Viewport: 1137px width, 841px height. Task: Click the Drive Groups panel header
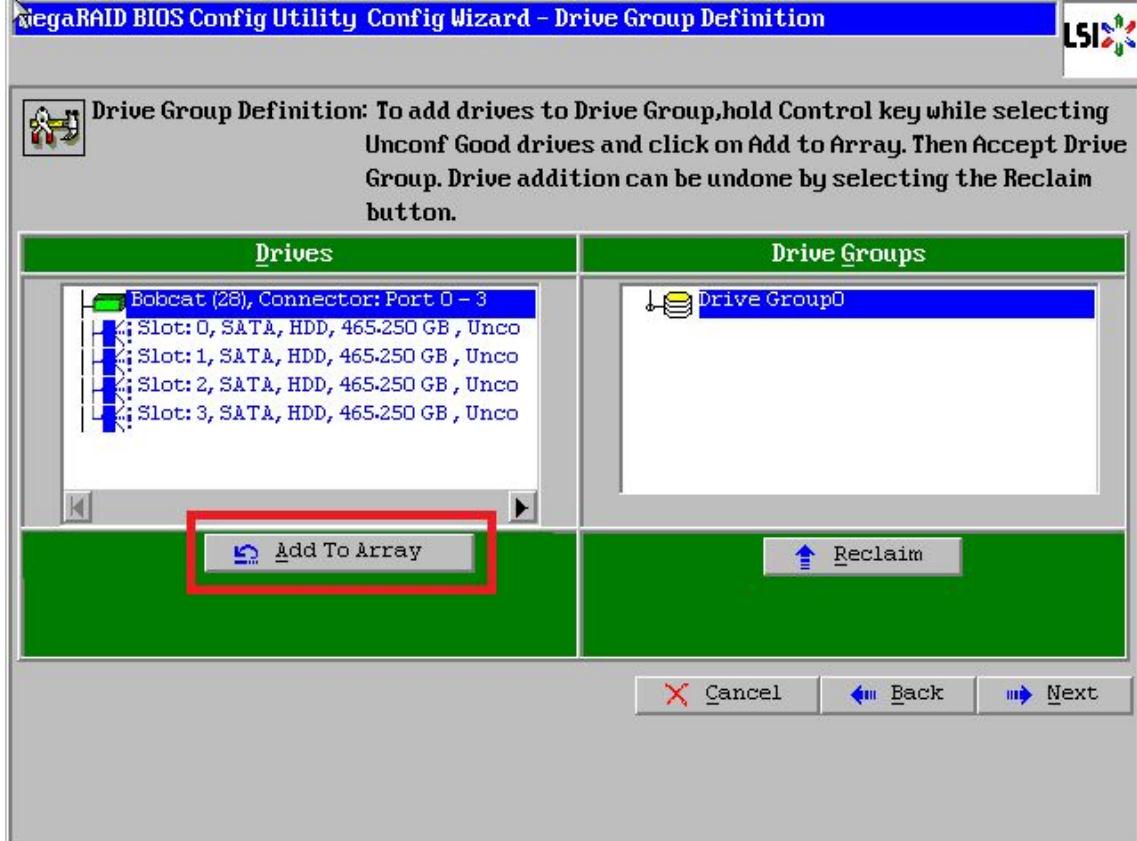point(853,253)
